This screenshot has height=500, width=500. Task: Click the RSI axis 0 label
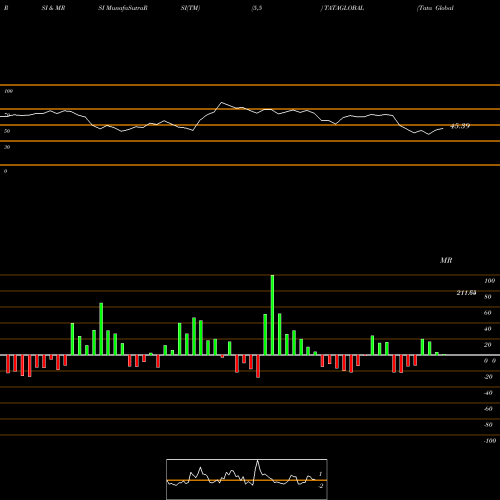click(5, 171)
